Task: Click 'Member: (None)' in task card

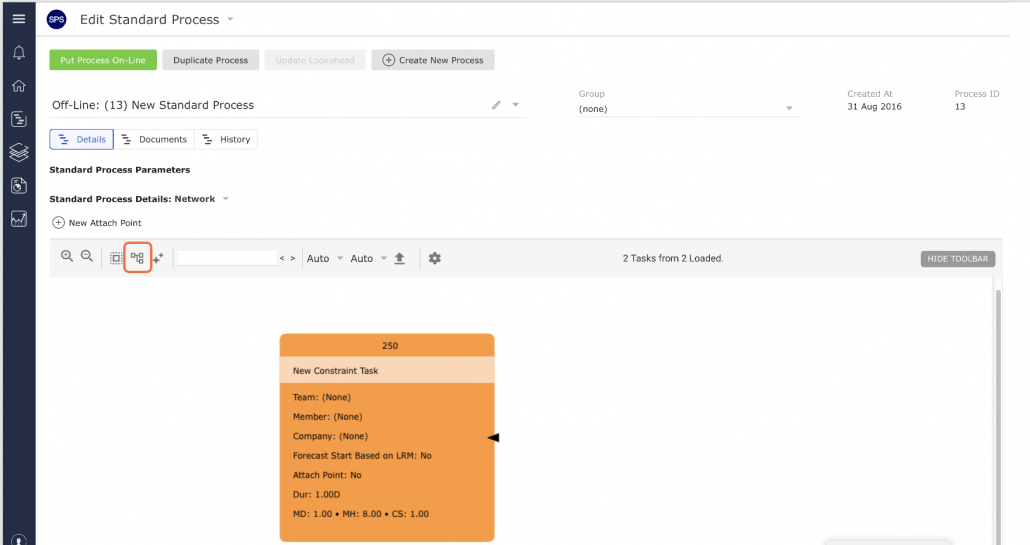Action: pos(327,416)
